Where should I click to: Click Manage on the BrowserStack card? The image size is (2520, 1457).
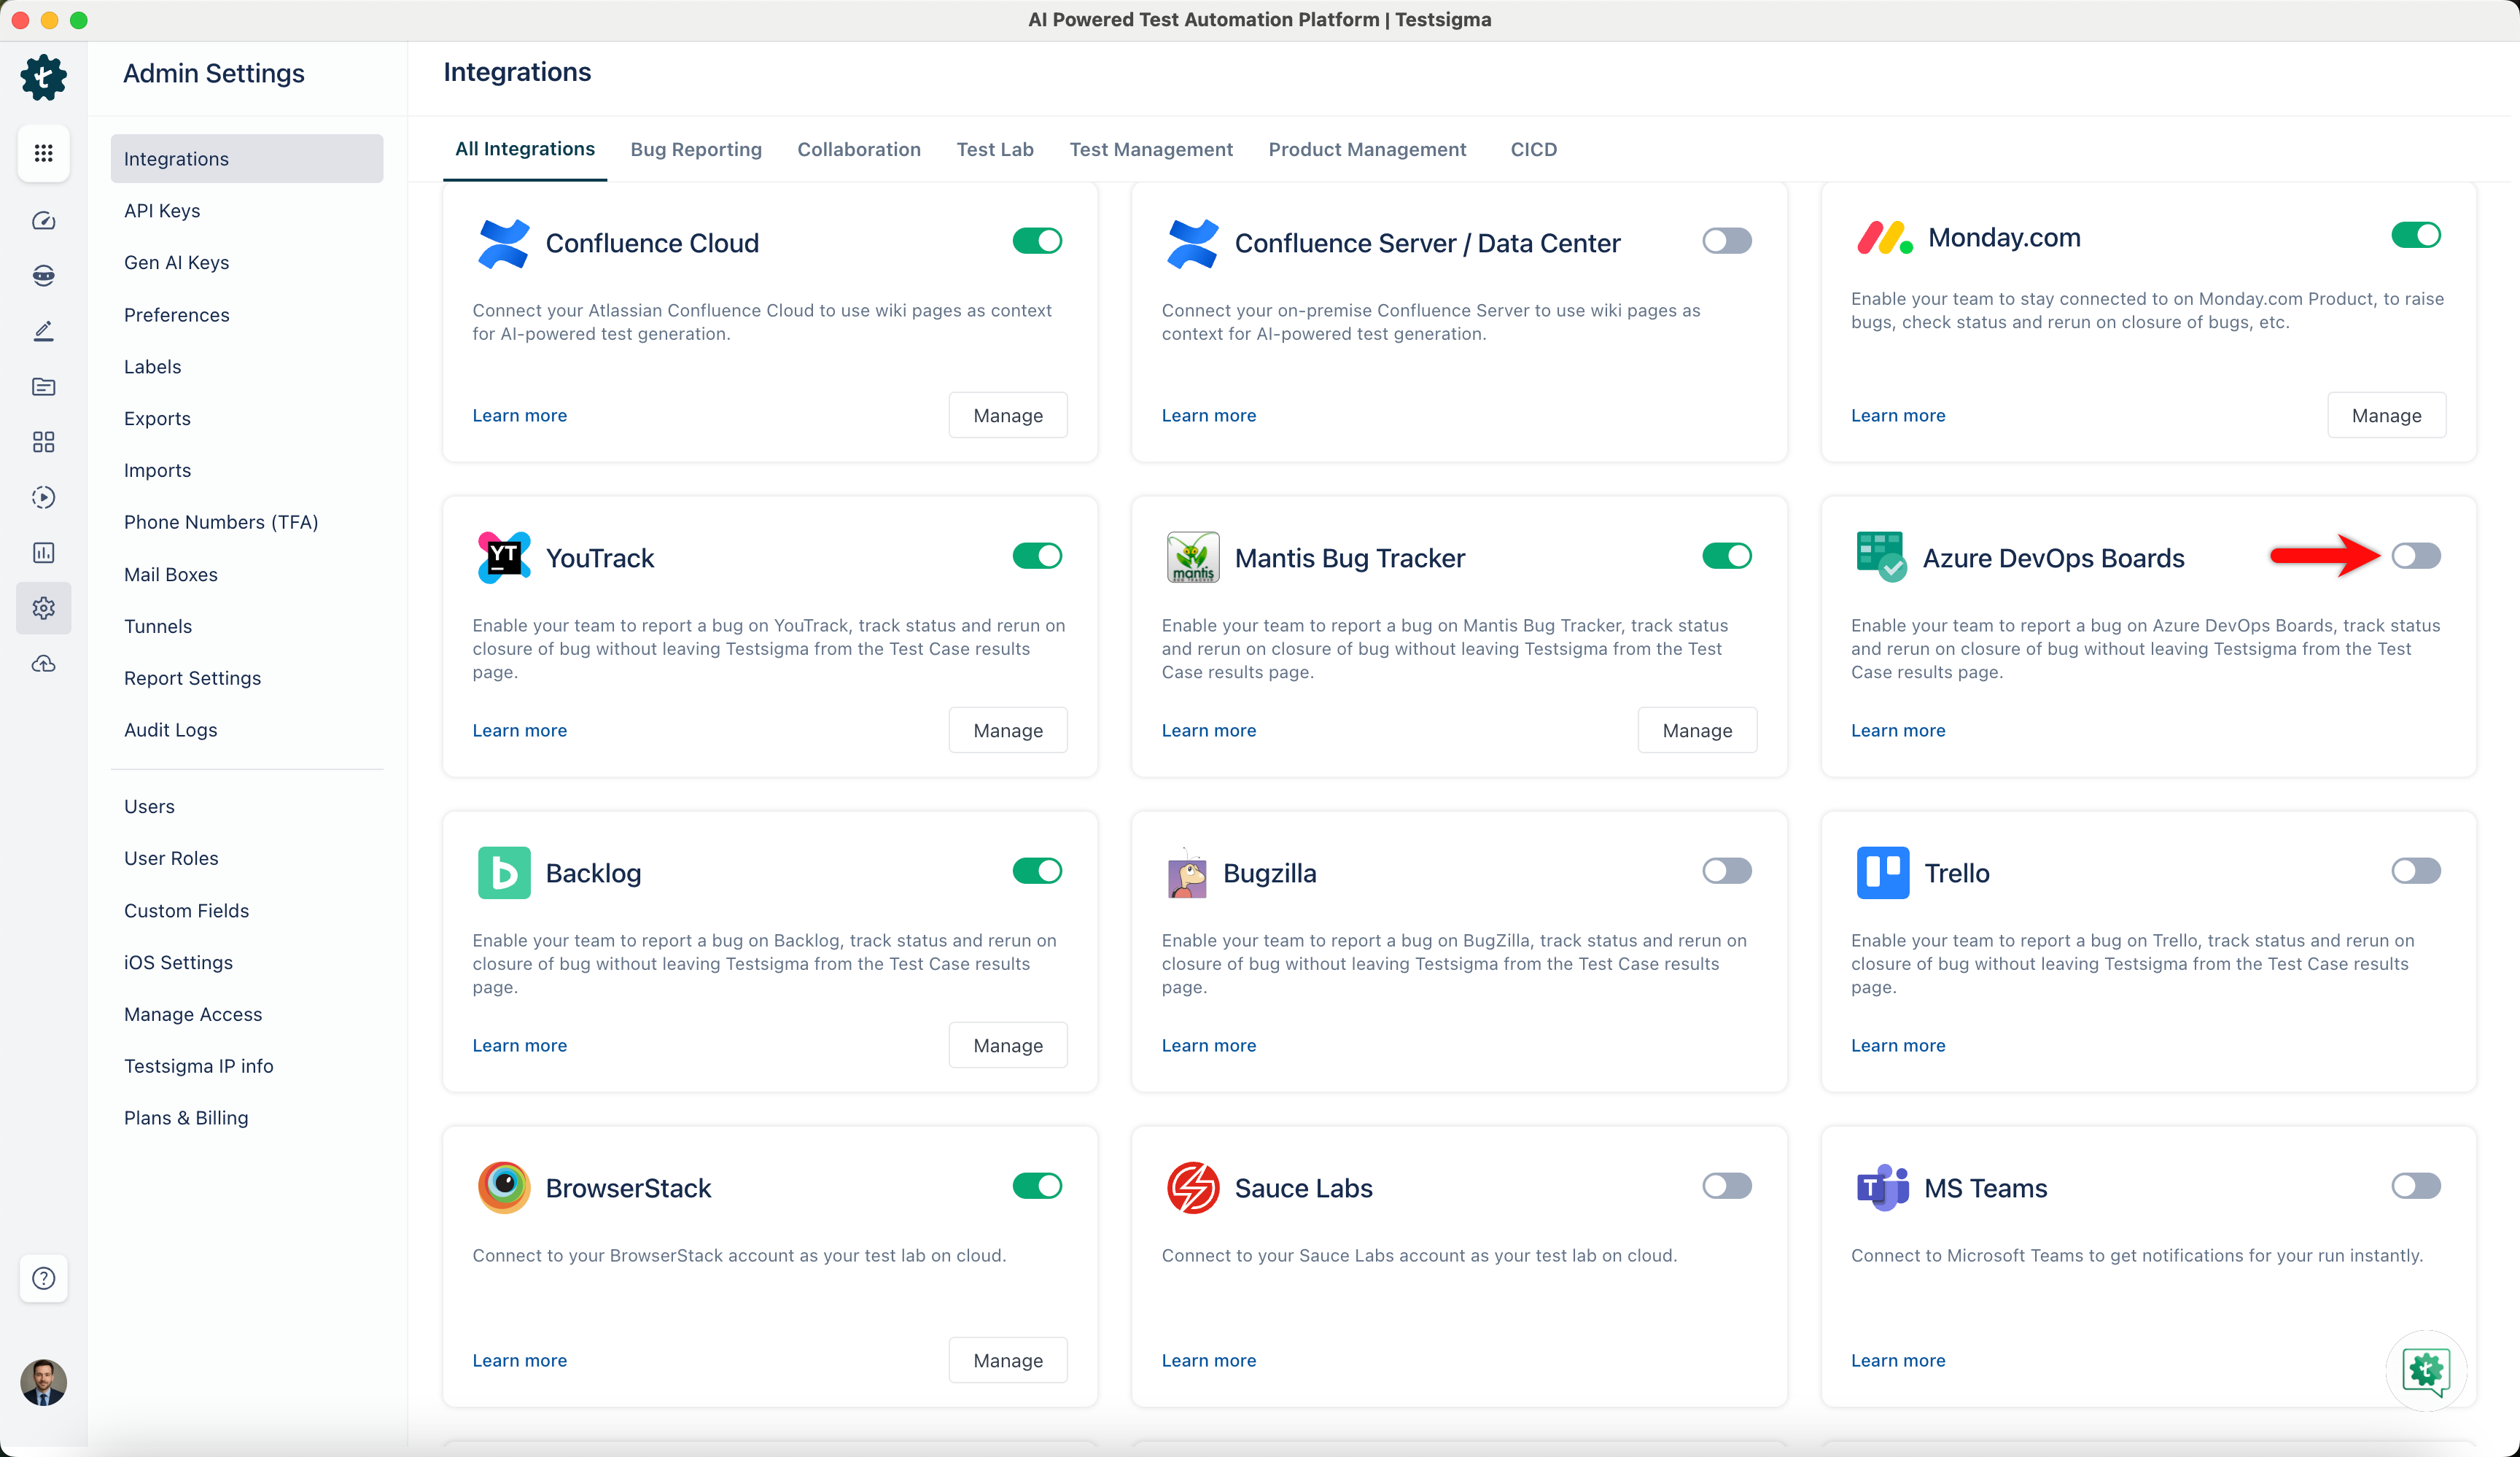tap(1008, 1360)
